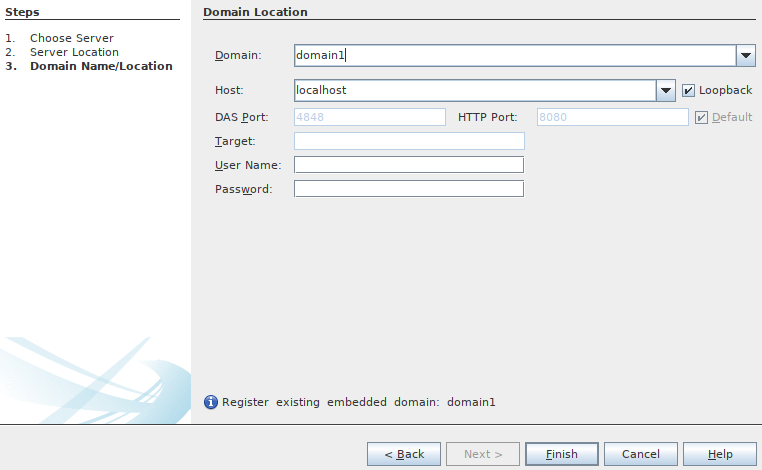Open the Host dropdown list
Image resolution: width=762 pixels, height=470 pixels.
(x=666, y=90)
